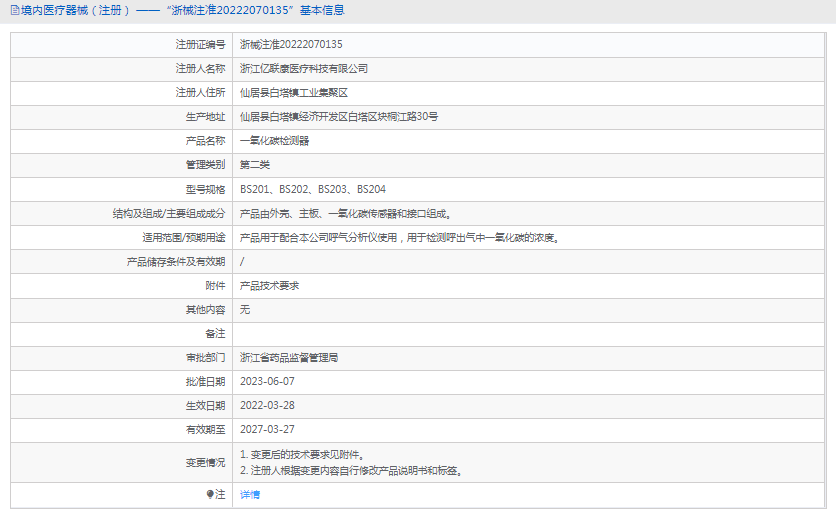Image resolution: width=836 pixels, height=517 pixels.
Task: Click the 生效日期 label
Action: point(205,406)
